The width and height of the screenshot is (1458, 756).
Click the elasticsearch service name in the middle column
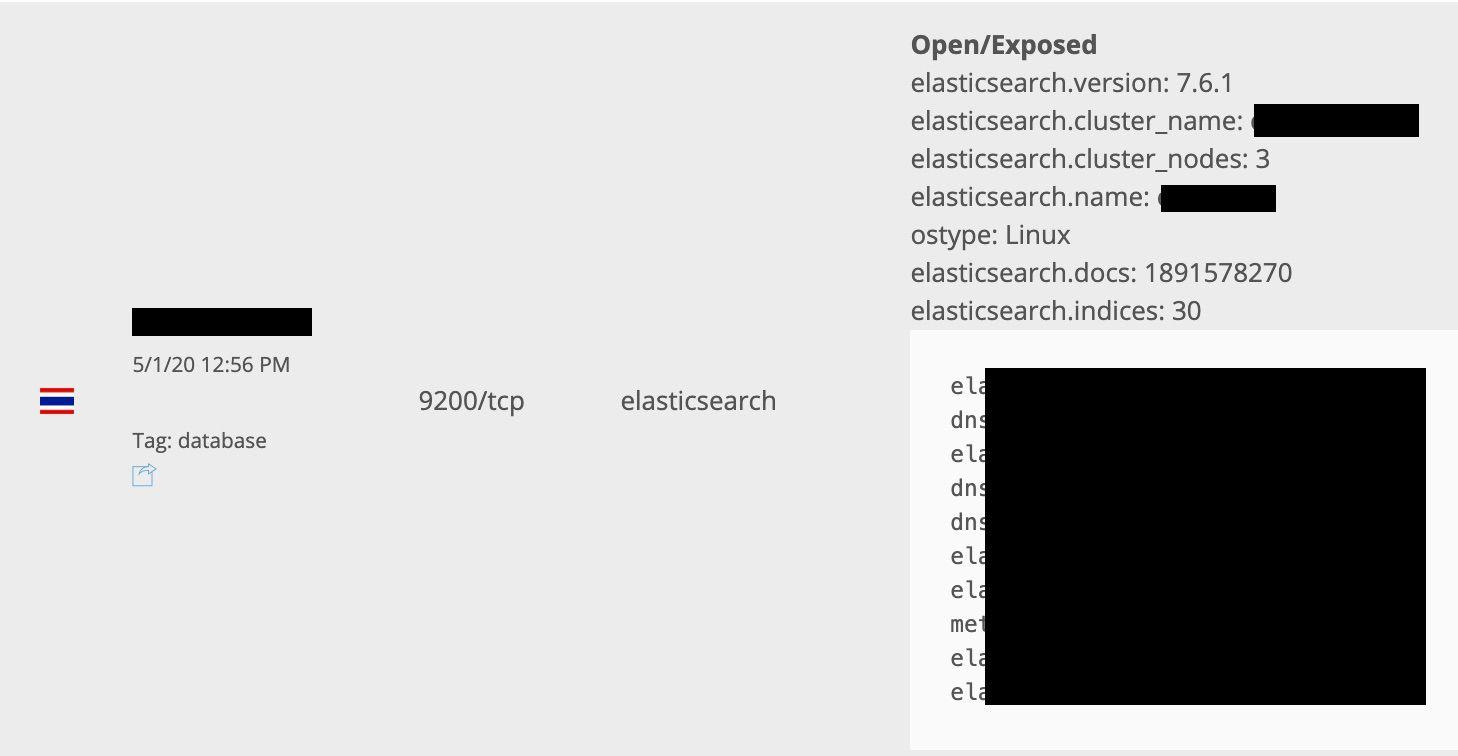698,401
